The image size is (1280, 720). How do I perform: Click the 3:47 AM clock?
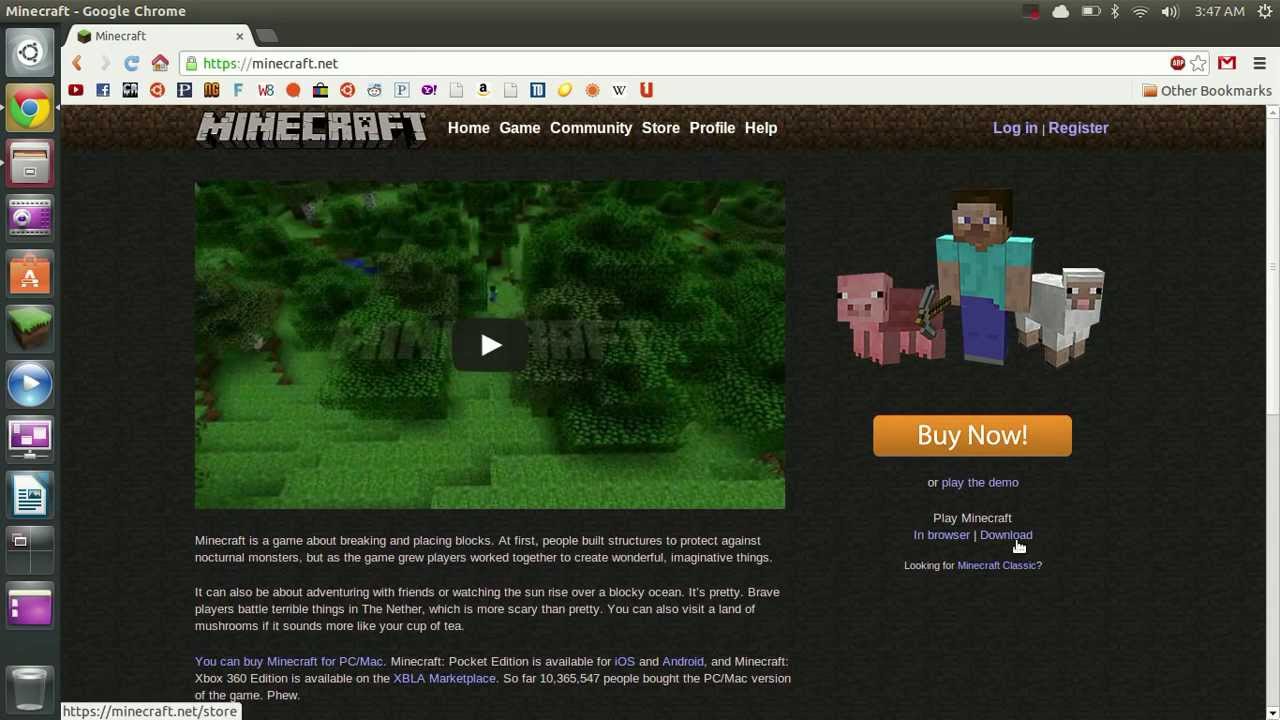click(1219, 11)
